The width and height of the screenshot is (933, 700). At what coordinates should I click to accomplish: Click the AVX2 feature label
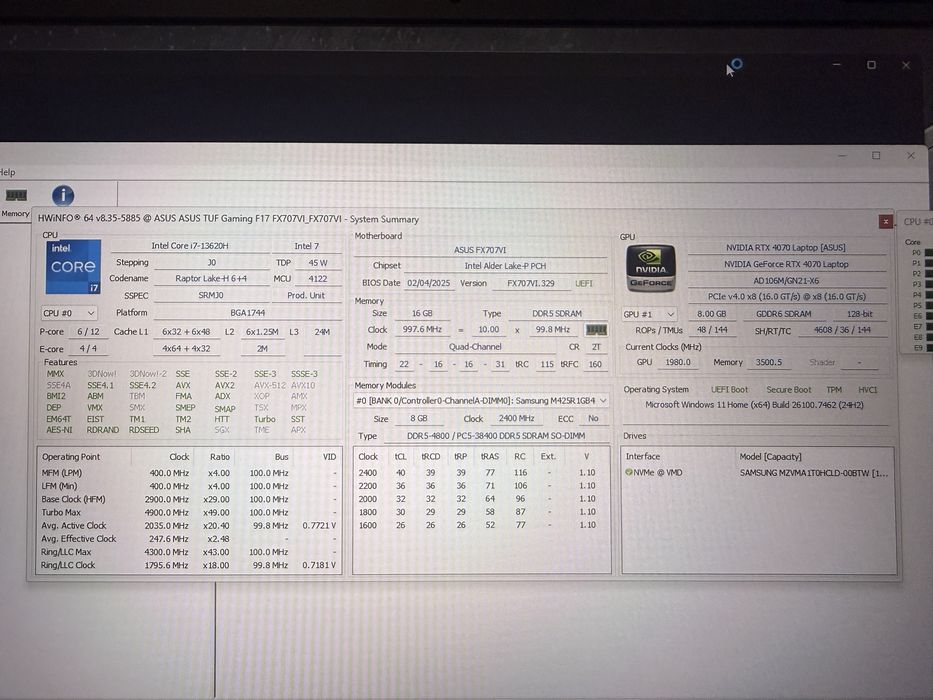(224, 385)
